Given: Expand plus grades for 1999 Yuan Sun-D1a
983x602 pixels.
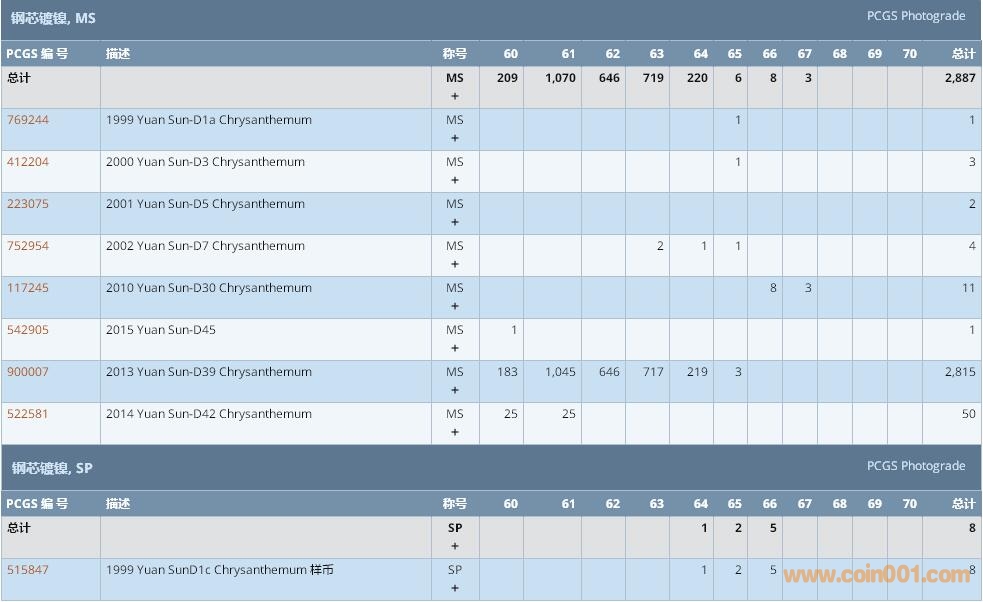Looking at the screenshot, I should tap(455, 139).
